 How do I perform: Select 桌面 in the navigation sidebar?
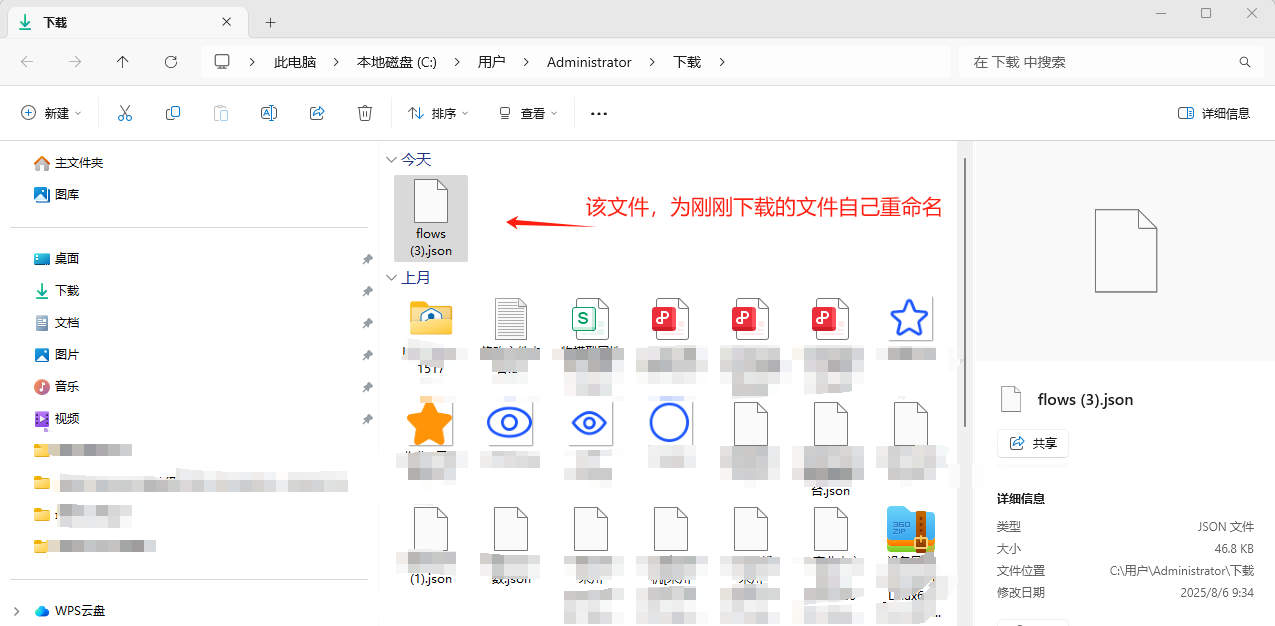(66, 258)
